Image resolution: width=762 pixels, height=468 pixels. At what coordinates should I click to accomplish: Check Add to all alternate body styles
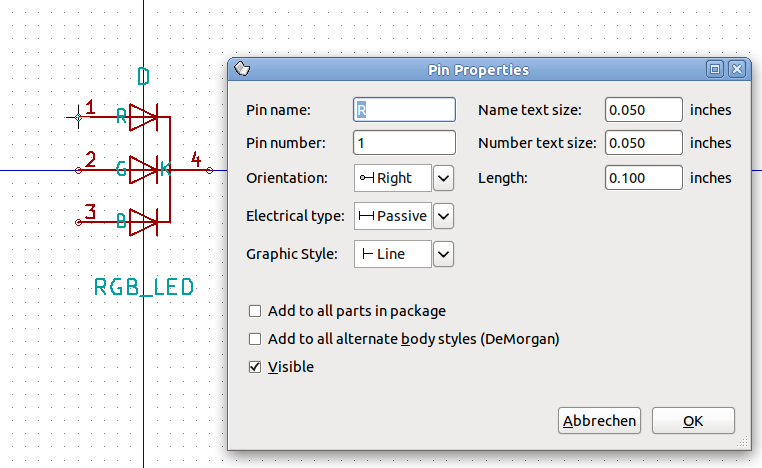click(255, 339)
